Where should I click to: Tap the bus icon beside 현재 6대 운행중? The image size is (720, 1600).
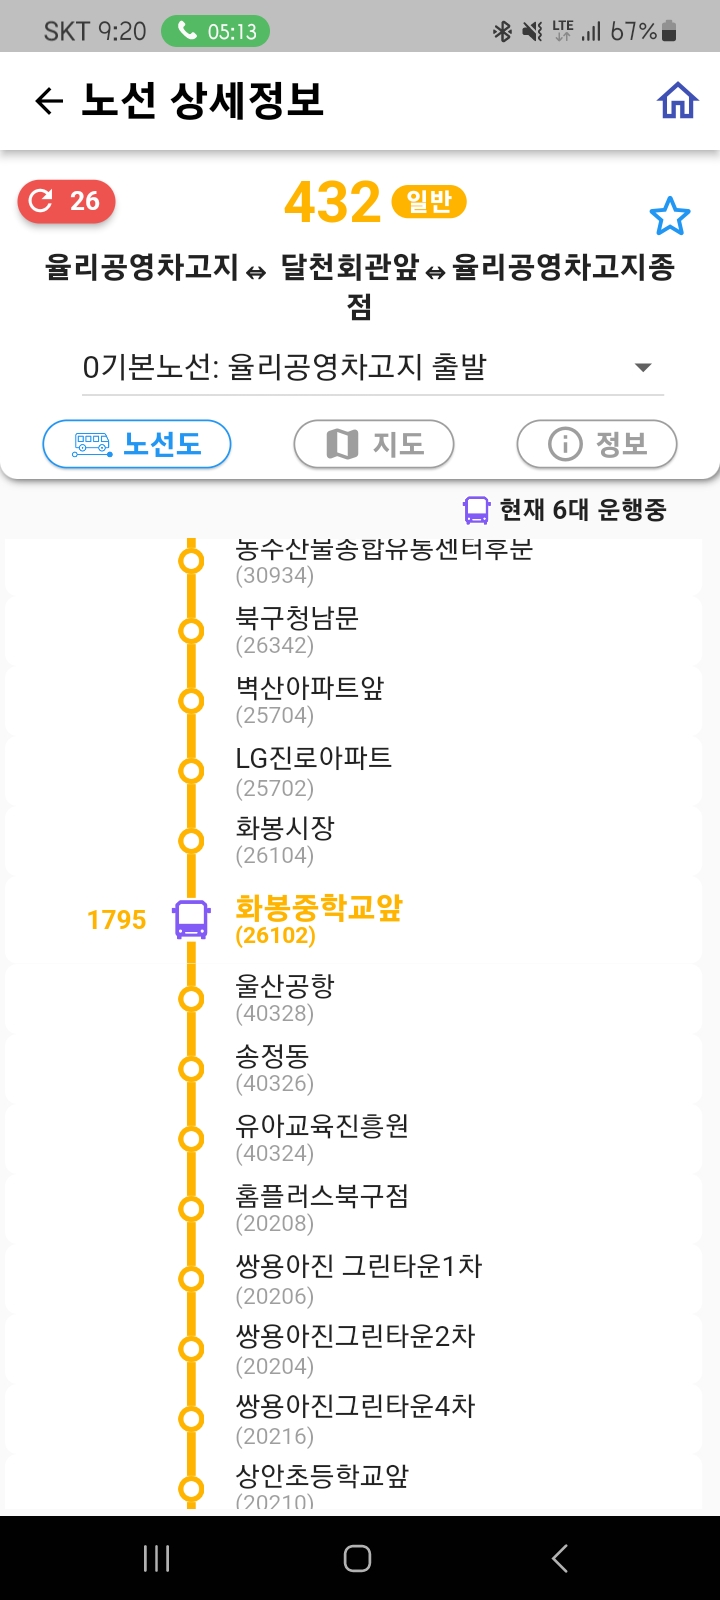(476, 510)
